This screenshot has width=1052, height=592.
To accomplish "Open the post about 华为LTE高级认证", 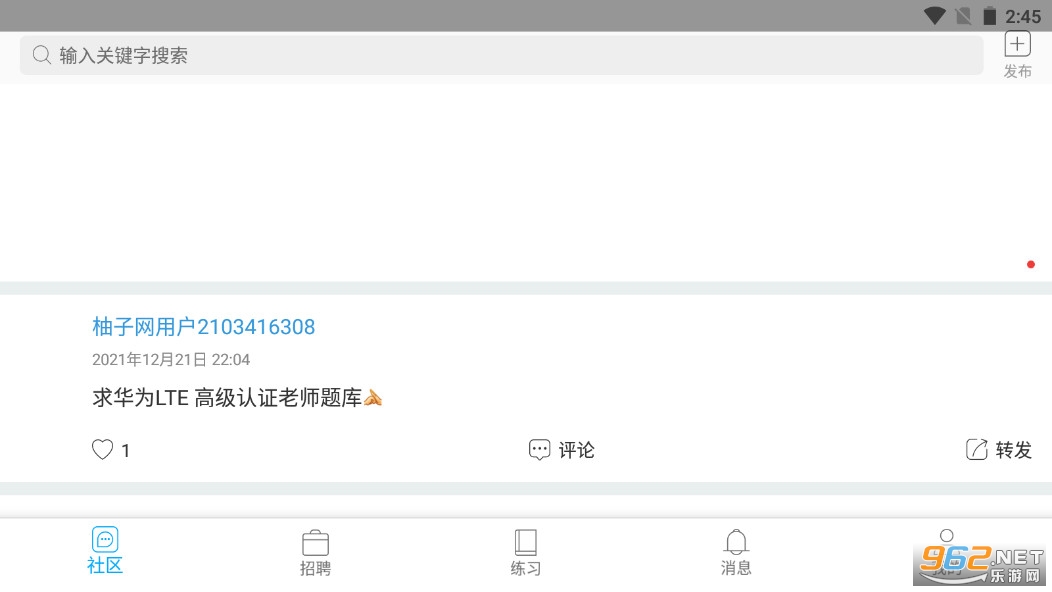I will pos(237,398).
